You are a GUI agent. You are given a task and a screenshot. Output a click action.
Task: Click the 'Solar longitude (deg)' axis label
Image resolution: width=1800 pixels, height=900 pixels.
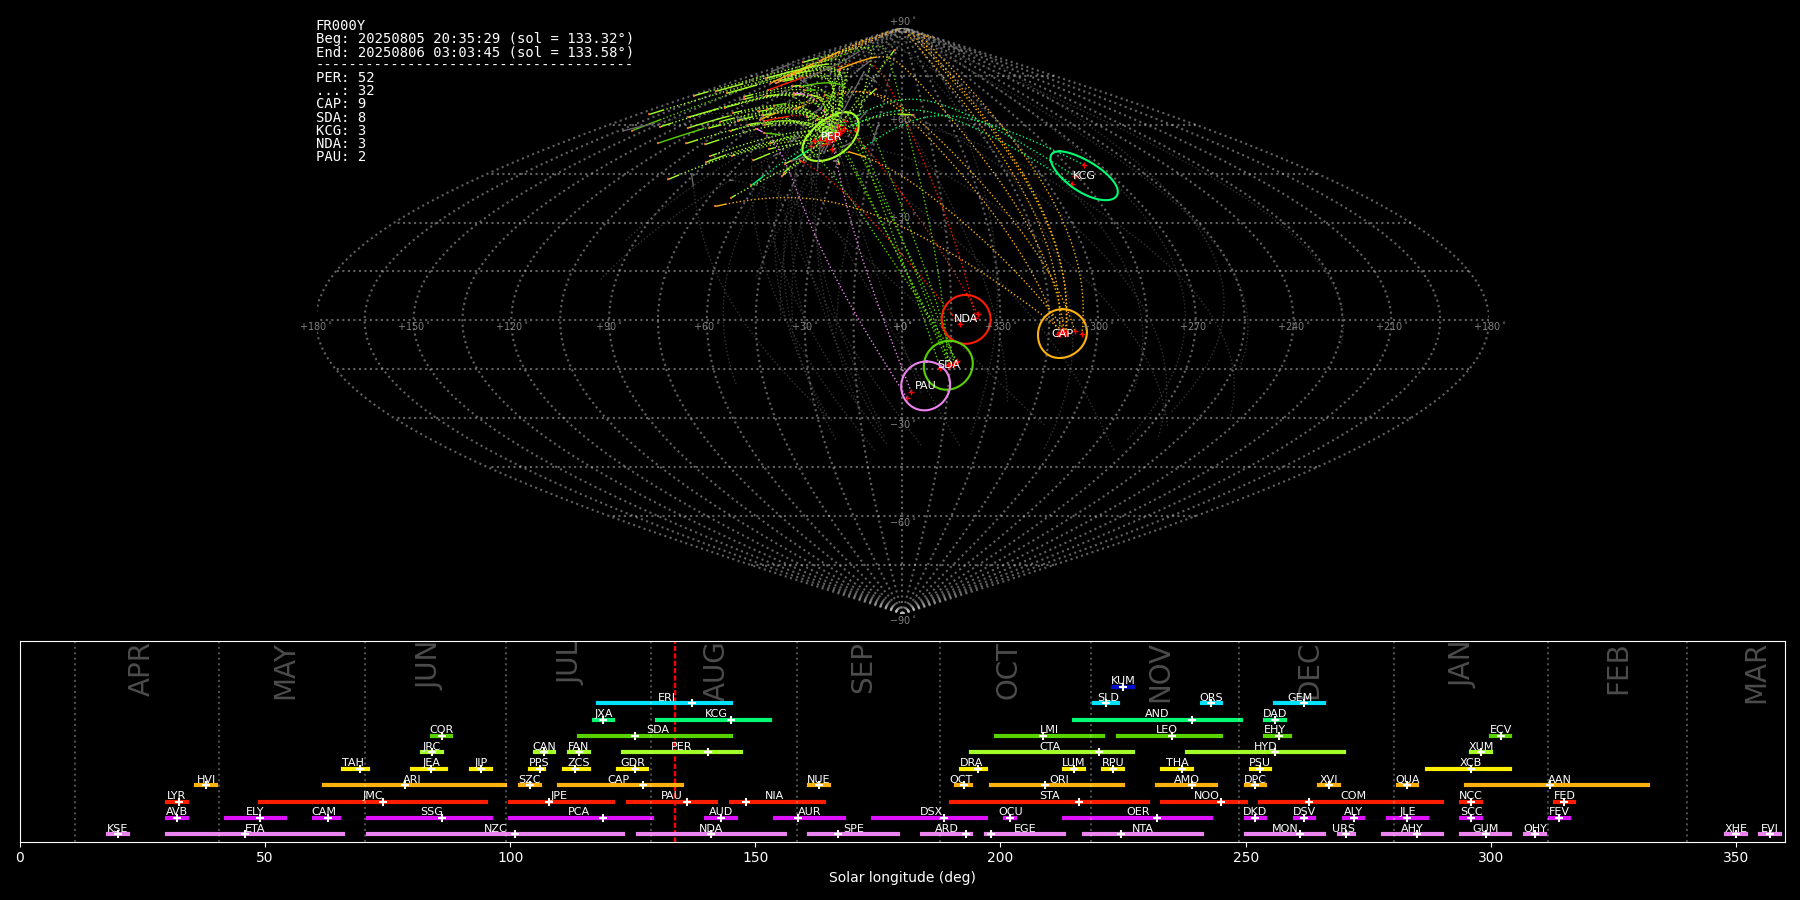pyautogui.click(x=902, y=877)
